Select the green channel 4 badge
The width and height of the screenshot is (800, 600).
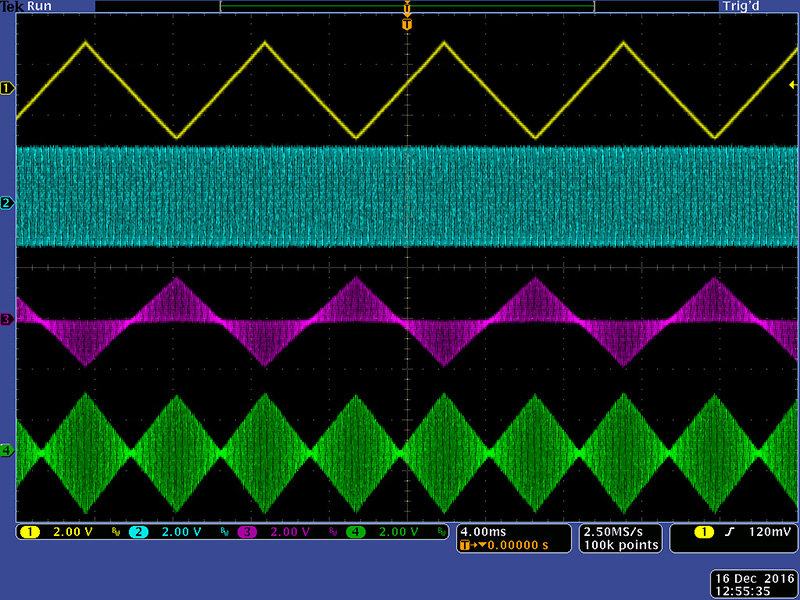[356, 532]
